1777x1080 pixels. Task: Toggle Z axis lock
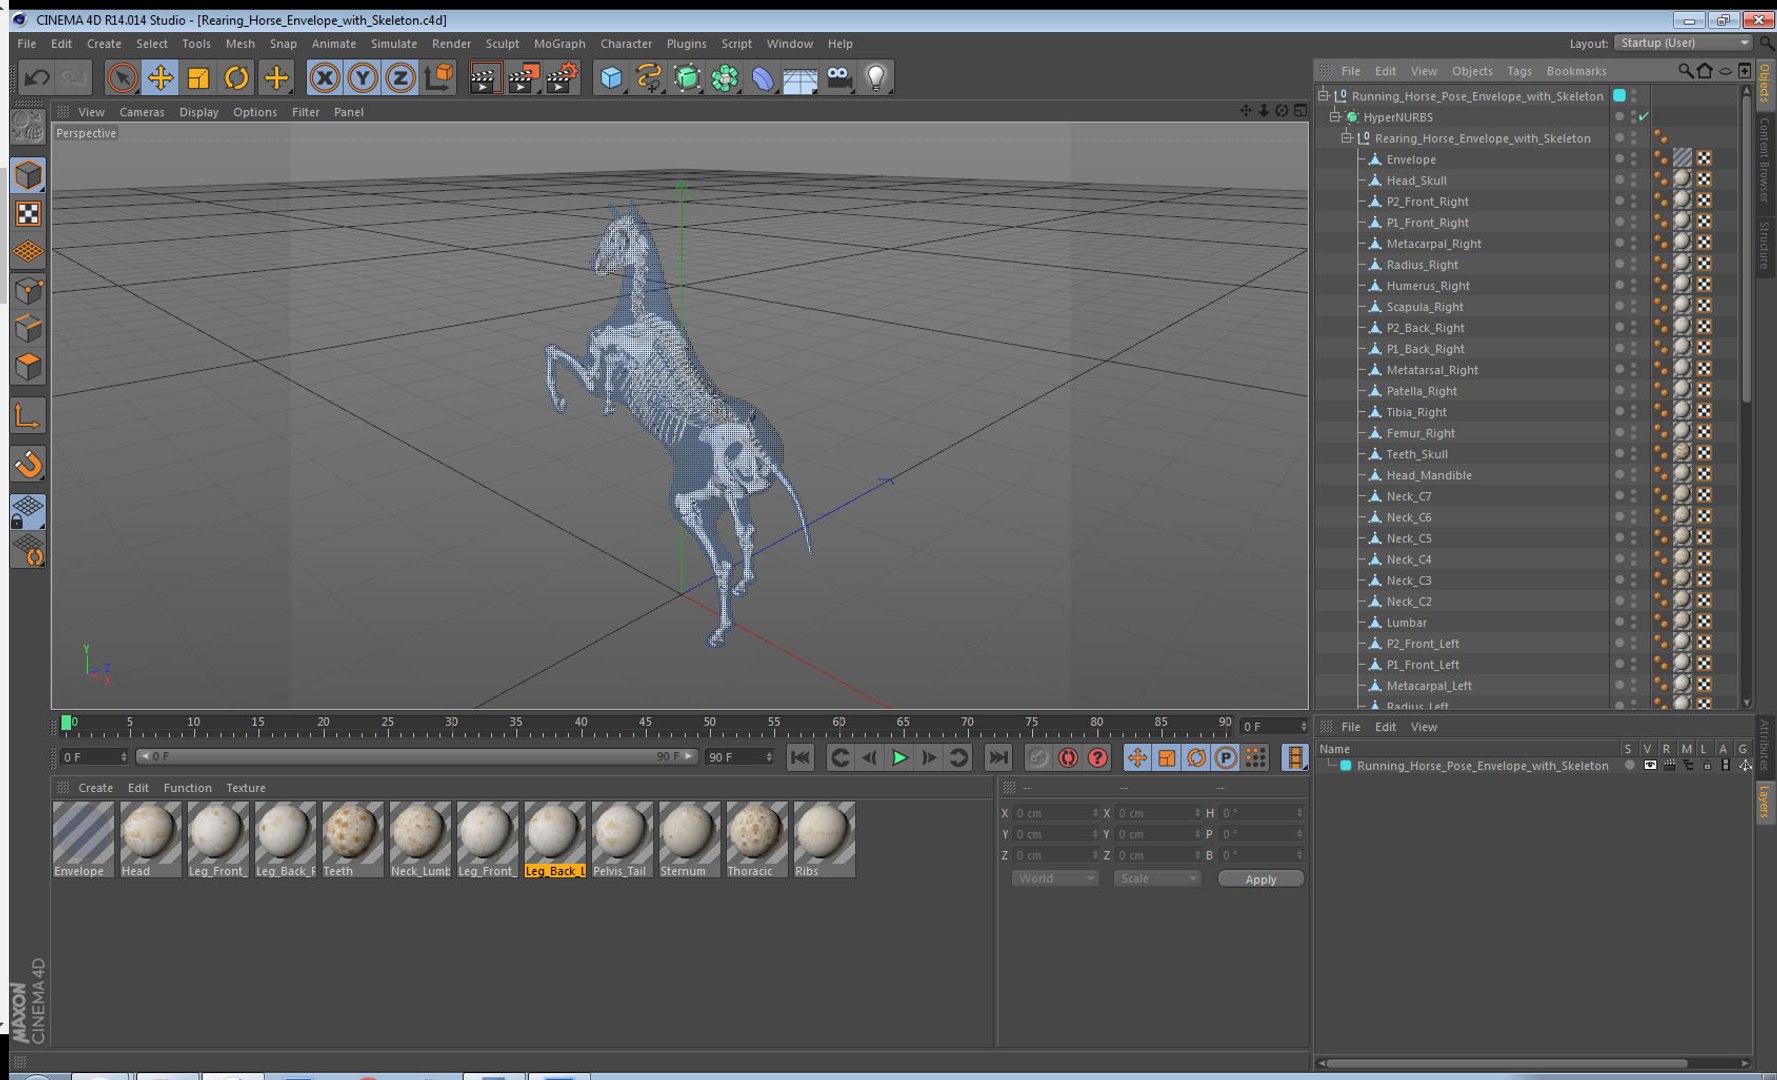[x=400, y=77]
